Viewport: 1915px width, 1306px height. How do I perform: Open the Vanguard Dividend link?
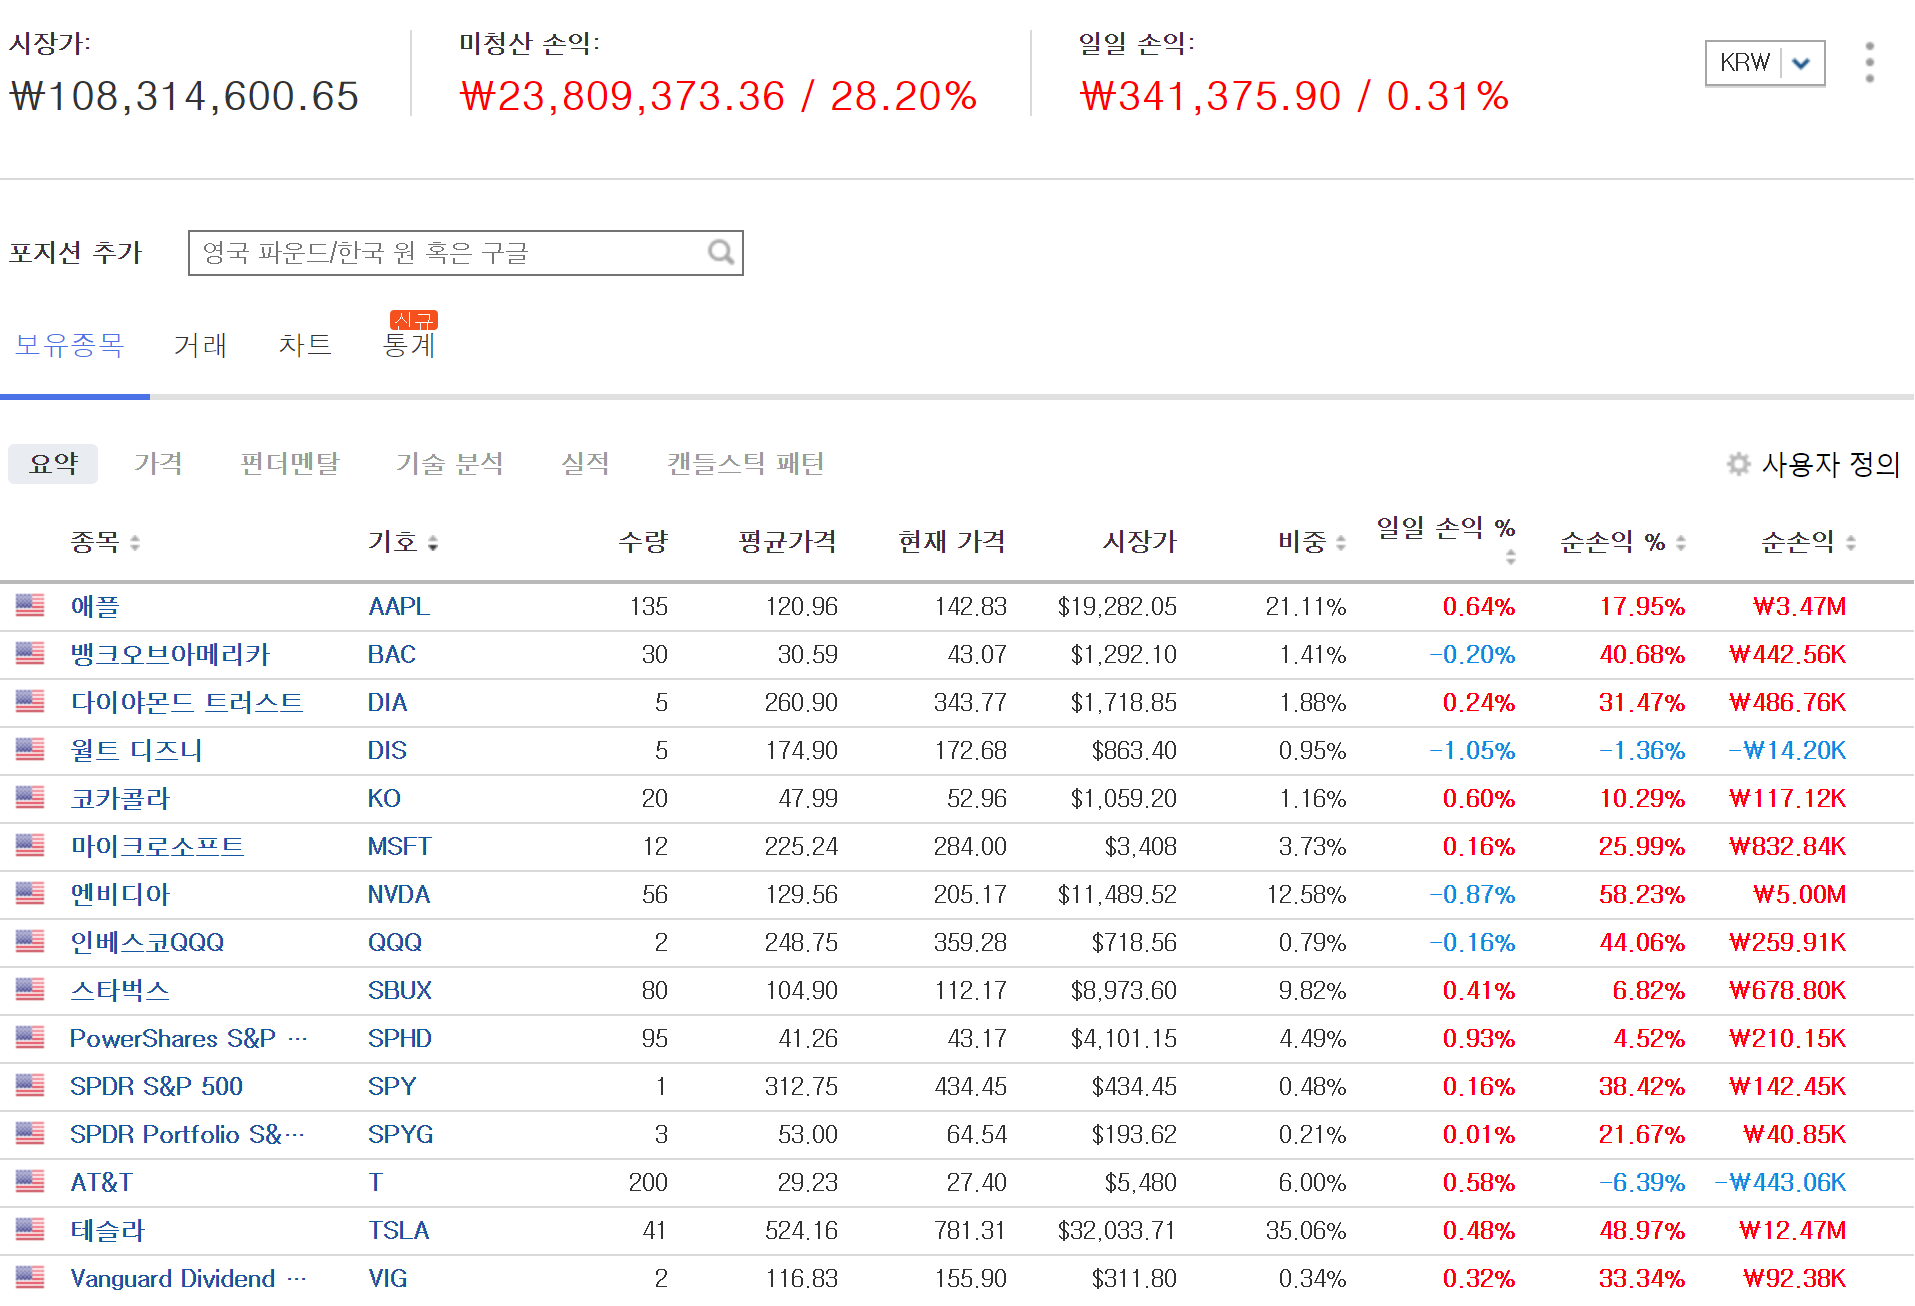coord(188,1278)
